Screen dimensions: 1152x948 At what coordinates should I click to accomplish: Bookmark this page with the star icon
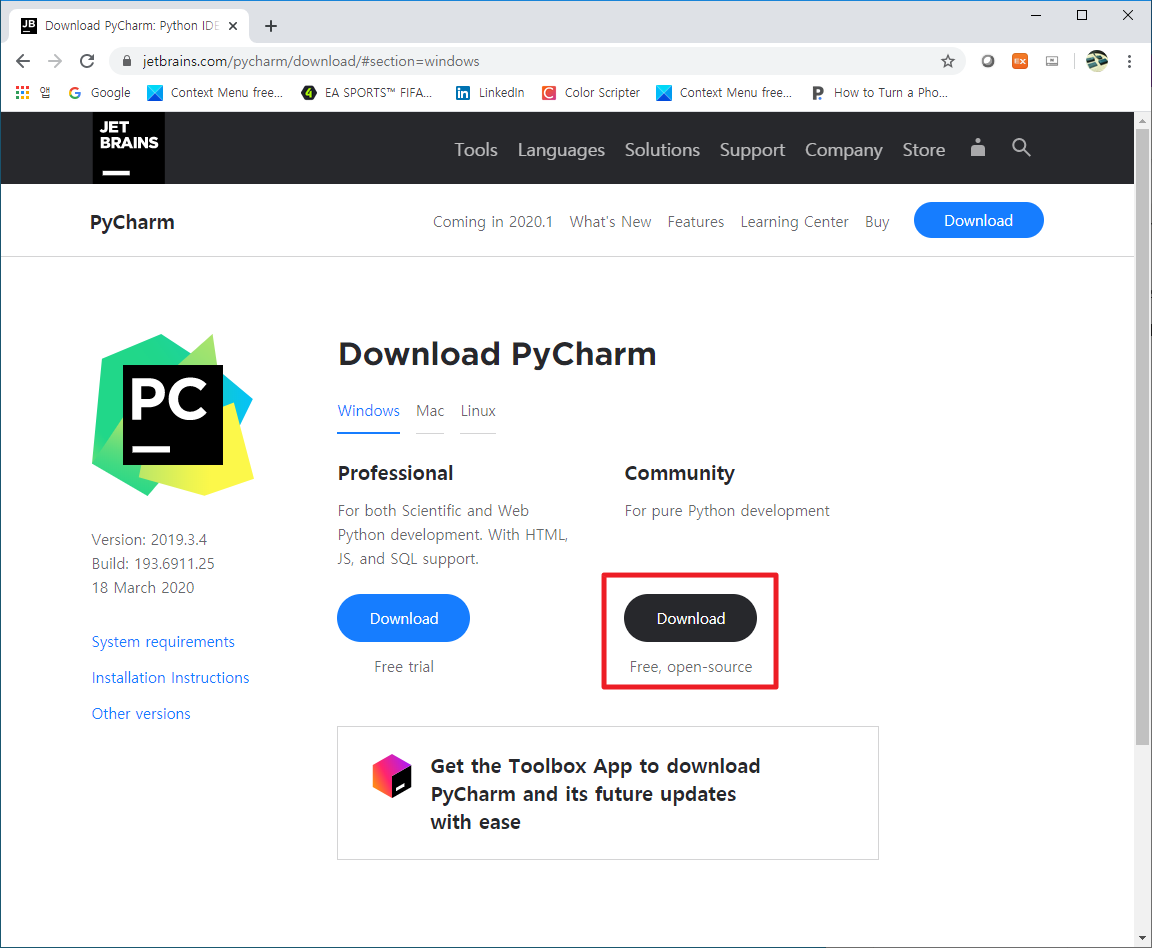pos(948,61)
